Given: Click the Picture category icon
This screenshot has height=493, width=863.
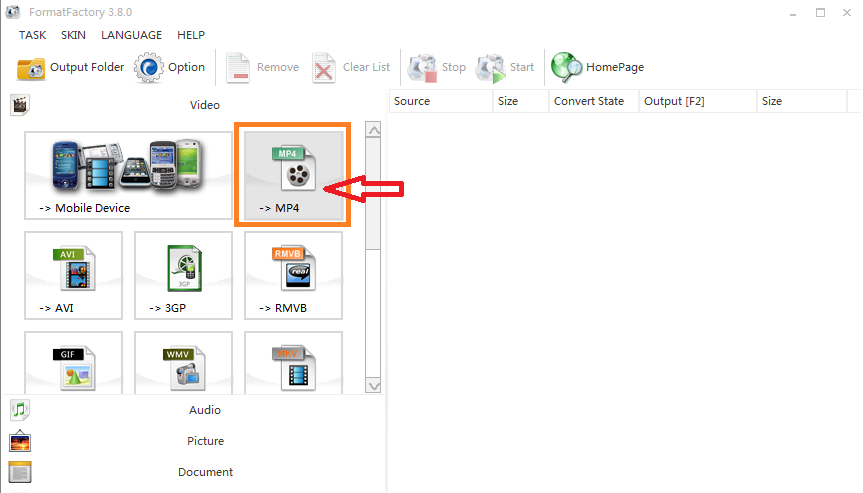Looking at the screenshot, I should (x=20, y=441).
